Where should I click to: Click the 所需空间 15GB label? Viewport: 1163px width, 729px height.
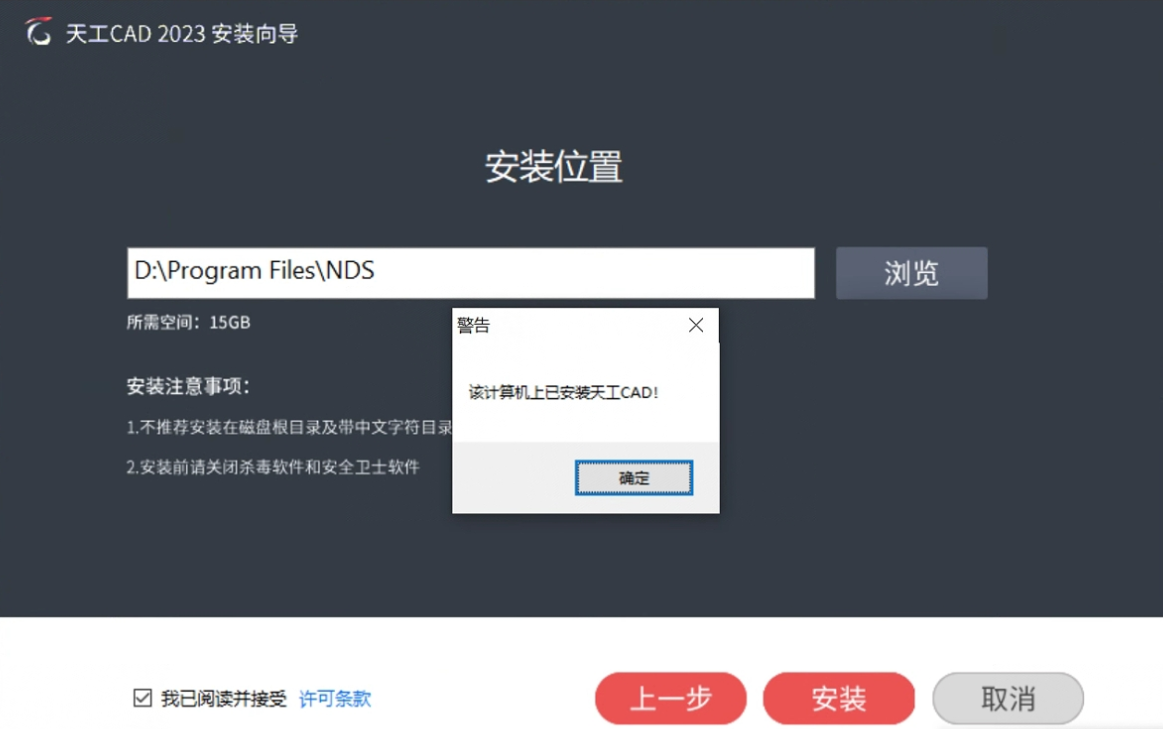(x=188, y=323)
